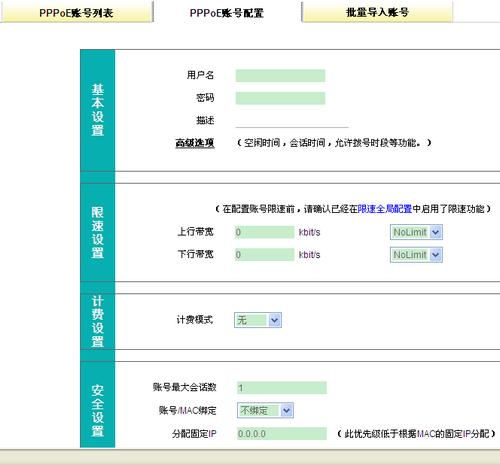Image resolution: width=500 pixels, height=465 pixels.
Task: Switch to PPPoE账号列表 tab
Action: coord(76,12)
